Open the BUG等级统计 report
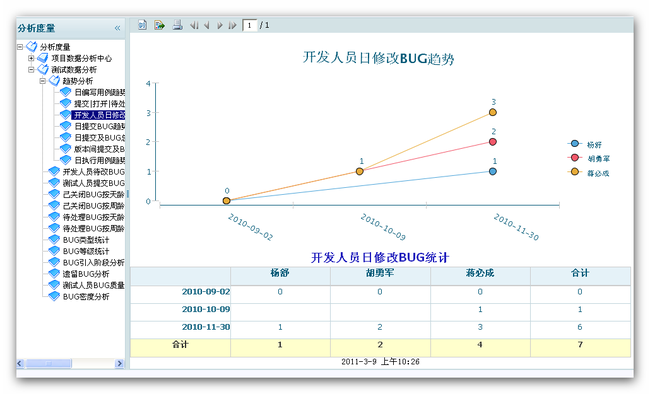Screen dimensions: 650x394 (x=86, y=251)
